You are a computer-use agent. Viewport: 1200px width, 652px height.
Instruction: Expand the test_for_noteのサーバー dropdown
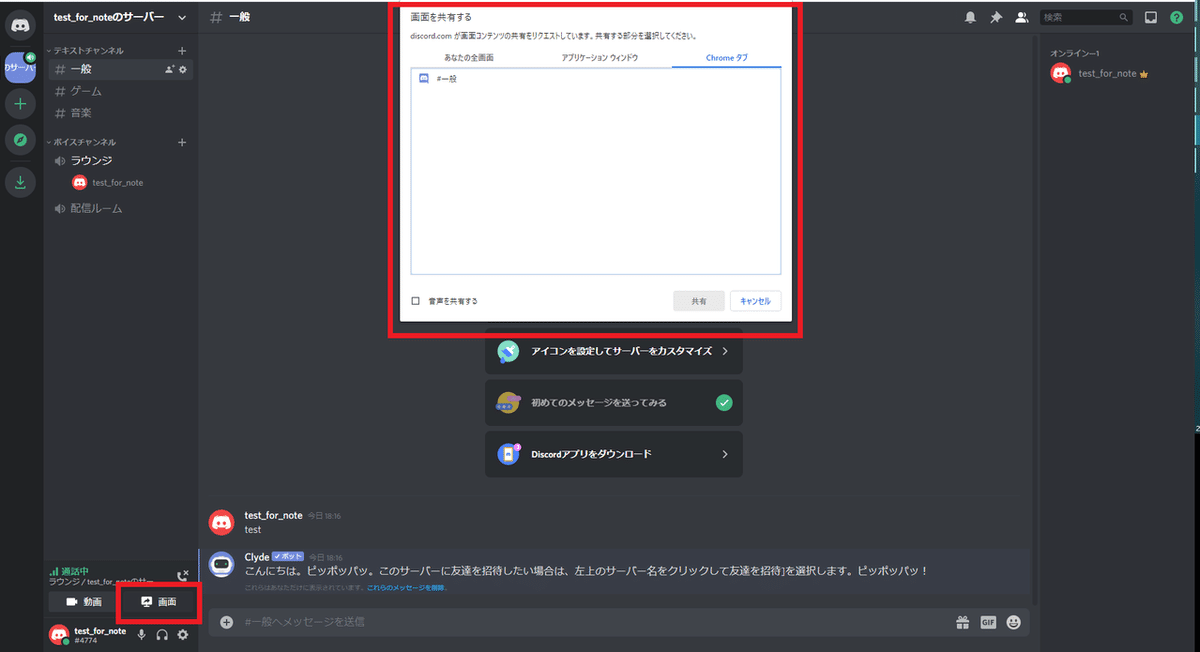[x=183, y=17]
